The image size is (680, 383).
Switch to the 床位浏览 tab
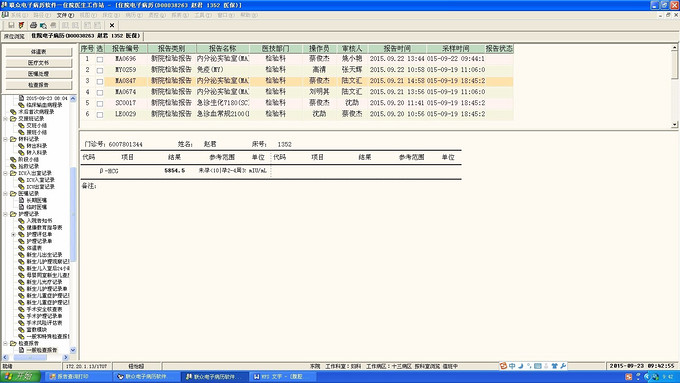point(14,36)
